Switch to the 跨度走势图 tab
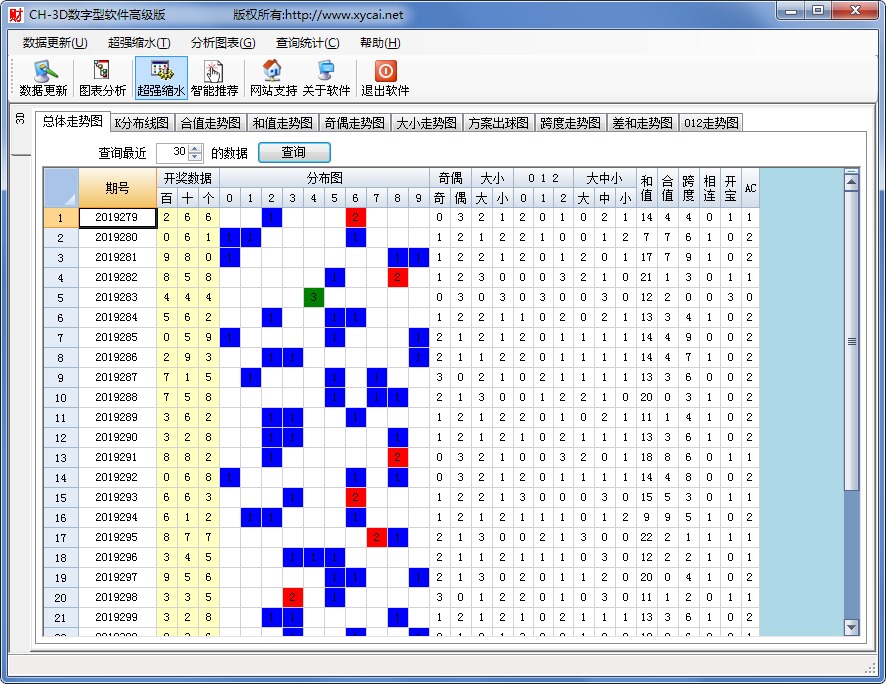886x684 pixels. pyautogui.click(x=570, y=123)
